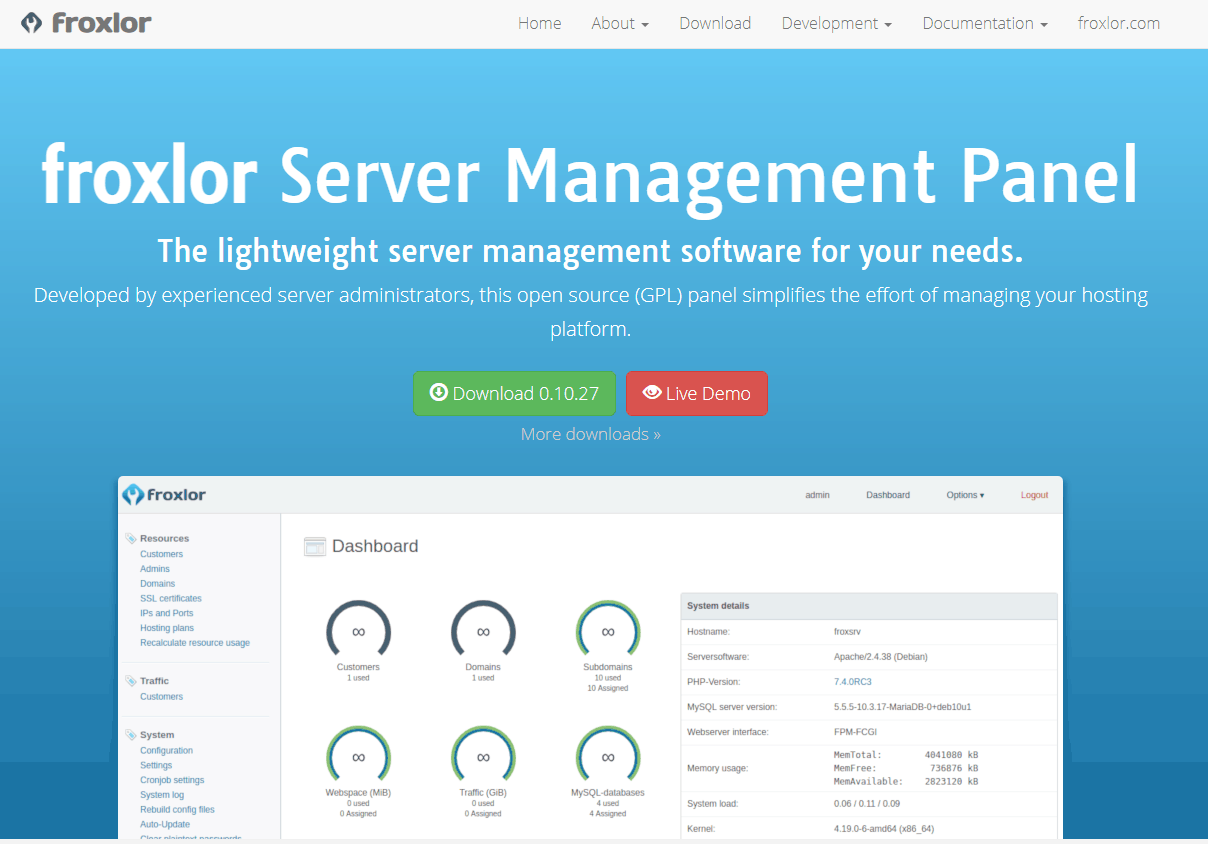
Task: Click the froxlor logo in the site navbar
Action: 86,23
